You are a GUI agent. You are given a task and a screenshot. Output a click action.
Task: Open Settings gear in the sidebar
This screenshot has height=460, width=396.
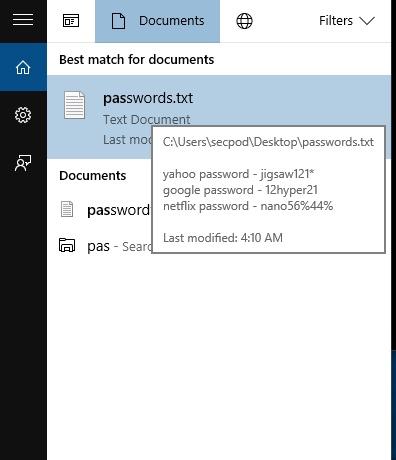pos(23,115)
